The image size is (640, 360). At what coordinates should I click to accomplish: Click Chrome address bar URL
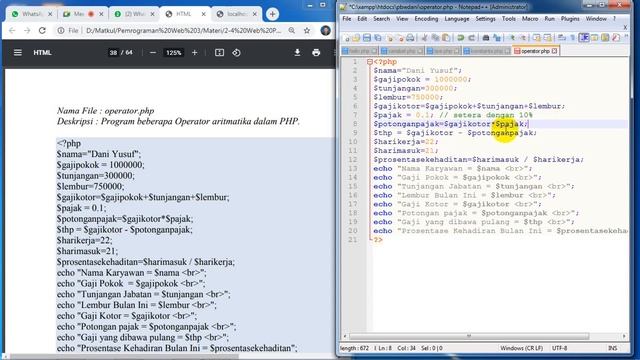[183, 31]
